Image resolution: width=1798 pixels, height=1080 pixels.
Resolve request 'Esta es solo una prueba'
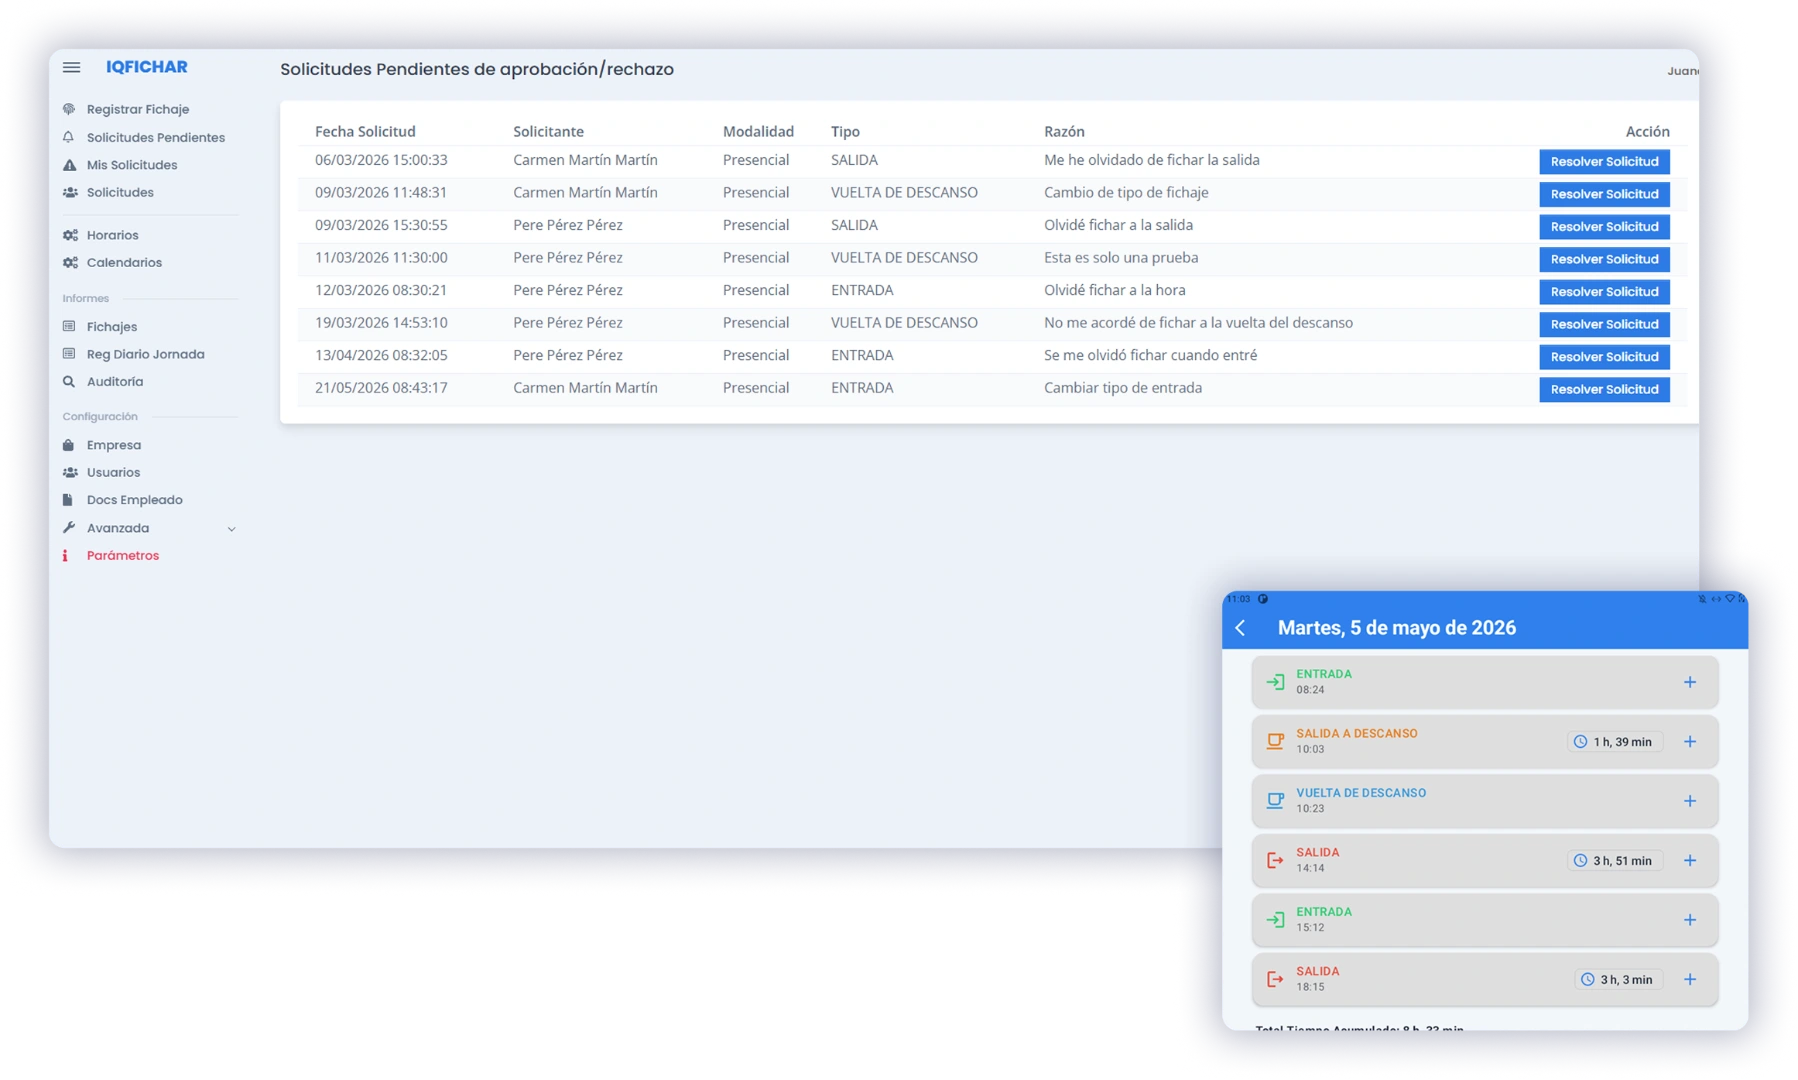click(x=1604, y=259)
